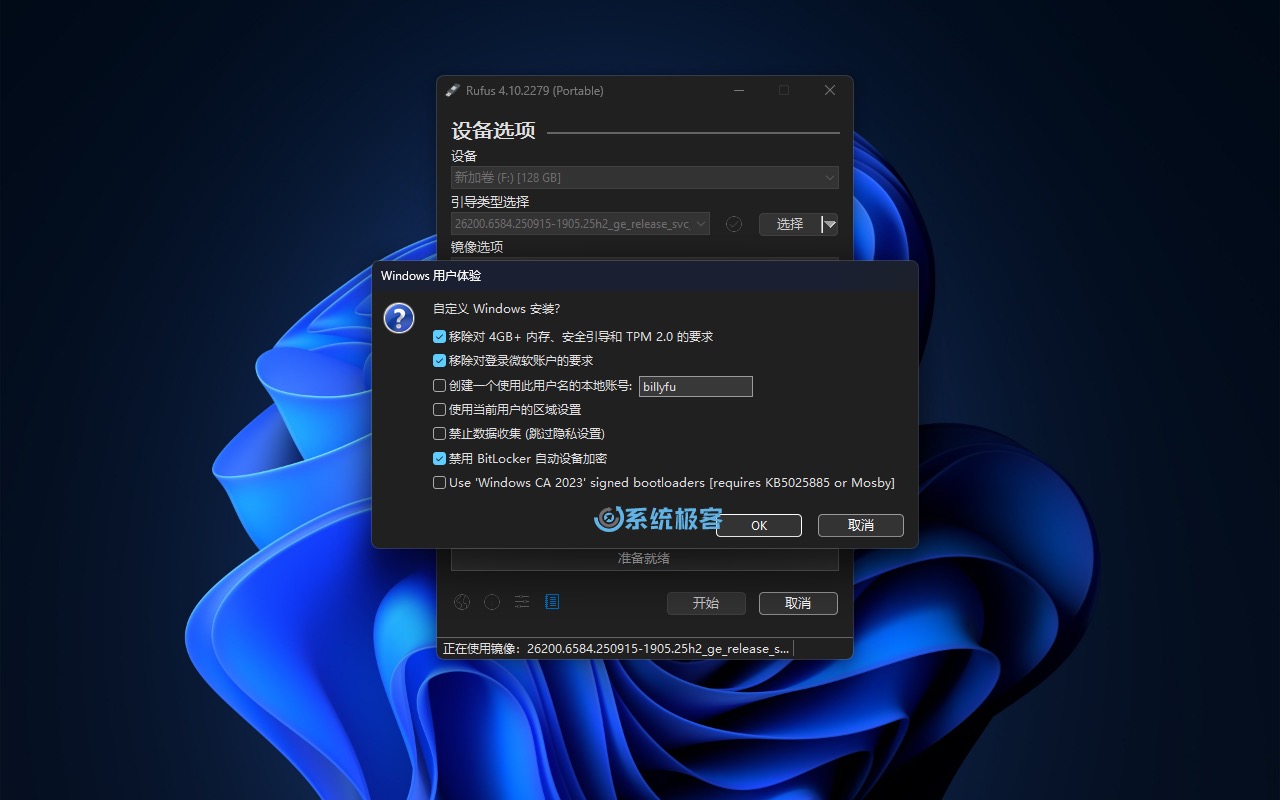
Task: Click the circular info icon in Rufus
Action: click(492, 602)
